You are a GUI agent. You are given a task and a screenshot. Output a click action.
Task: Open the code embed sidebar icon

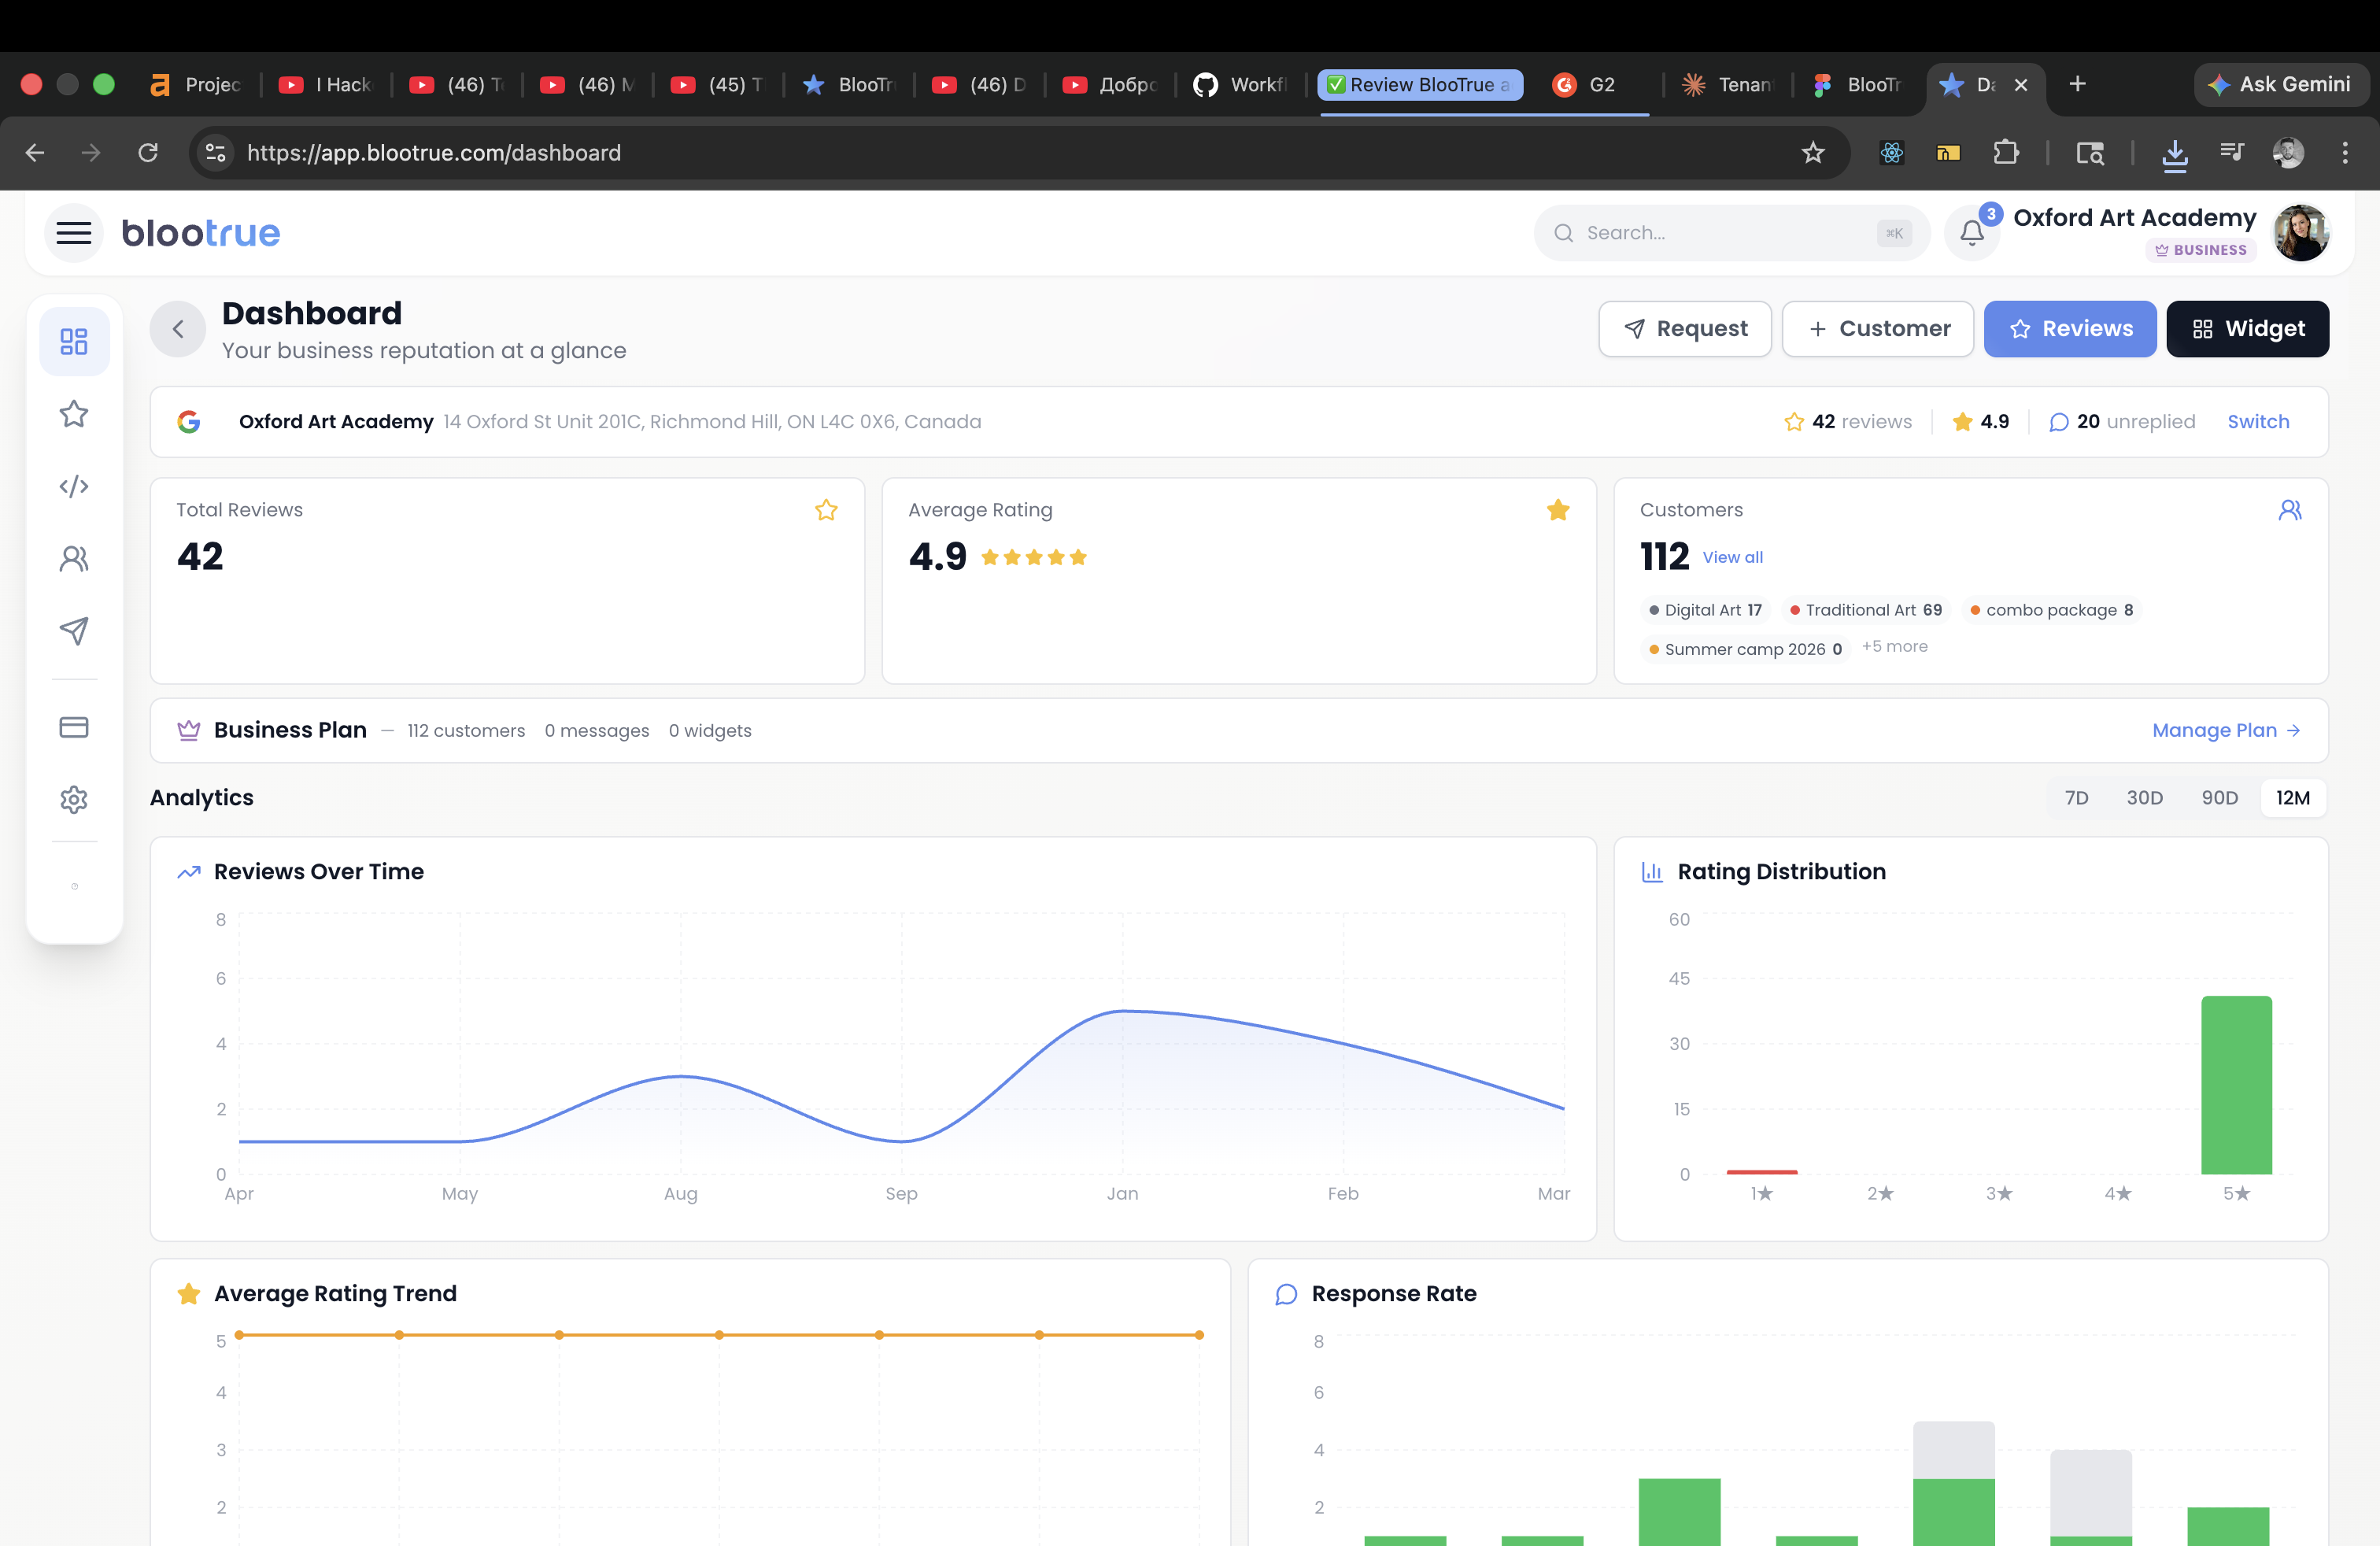(x=74, y=486)
